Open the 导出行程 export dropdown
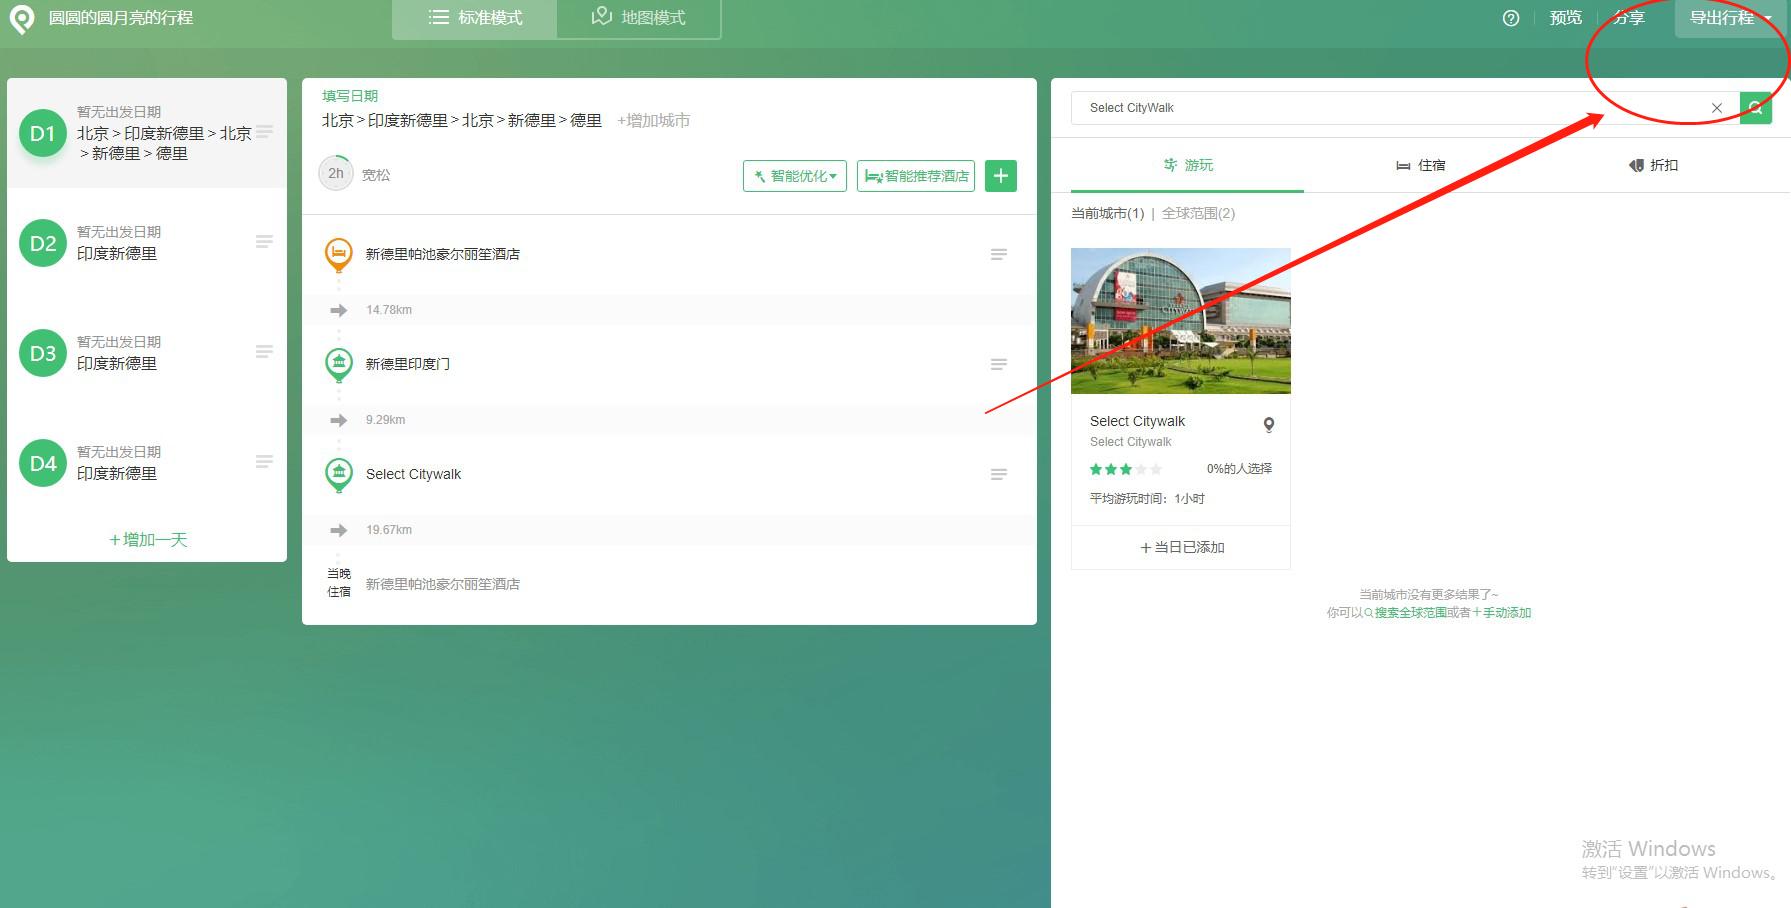The image size is (1791, 908). point(1722,17)
